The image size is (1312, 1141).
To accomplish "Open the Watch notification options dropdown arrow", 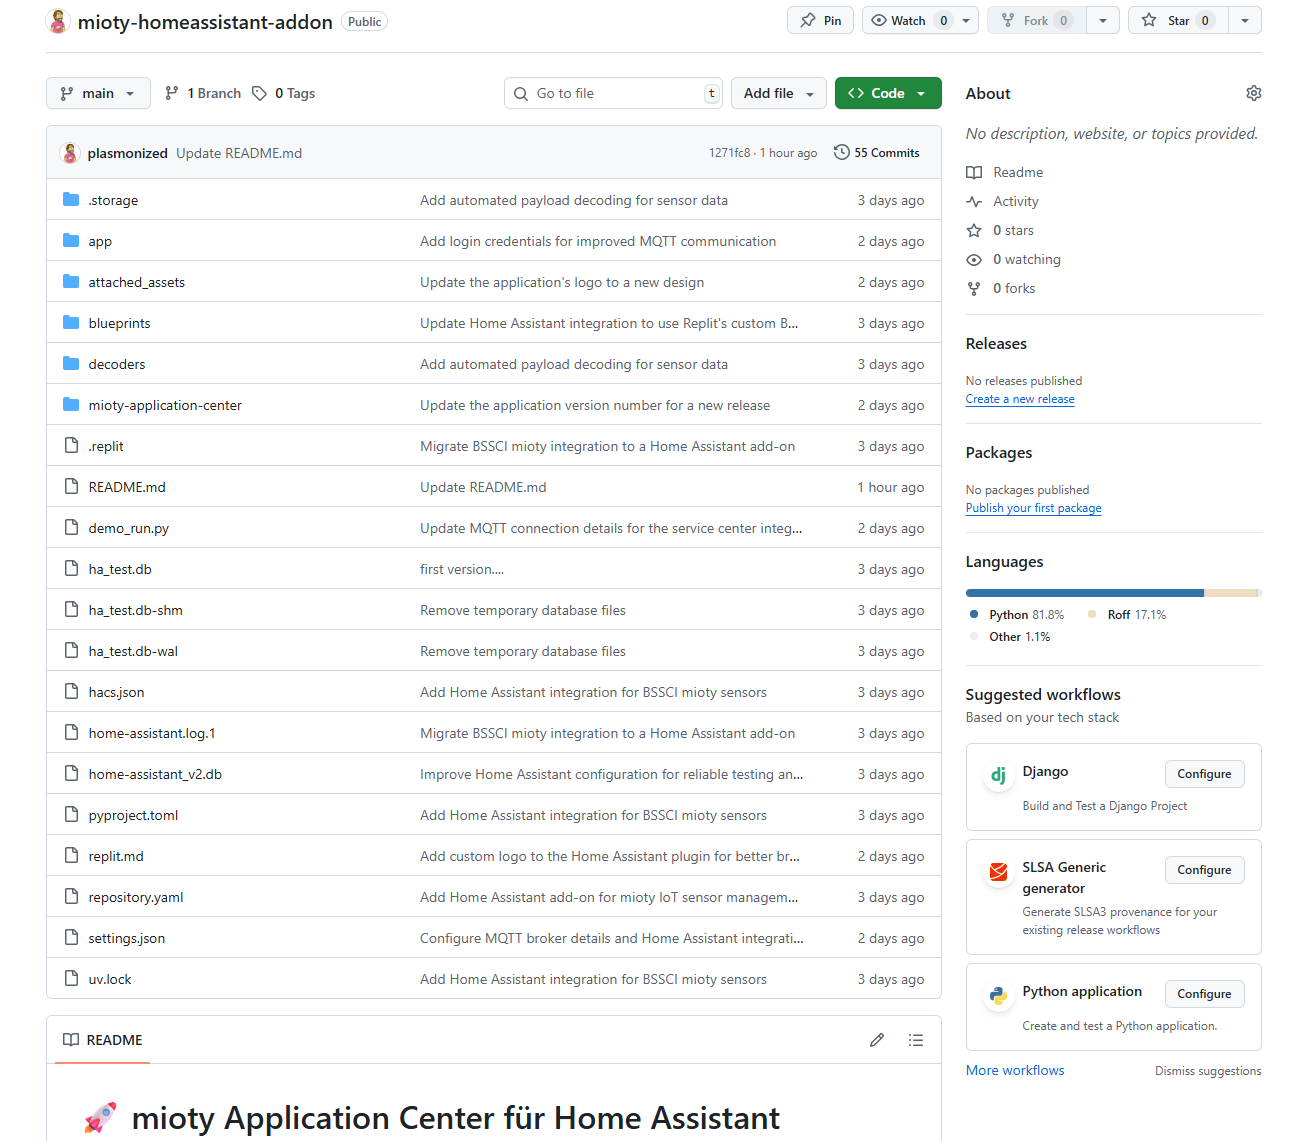I will click(966, 20).
